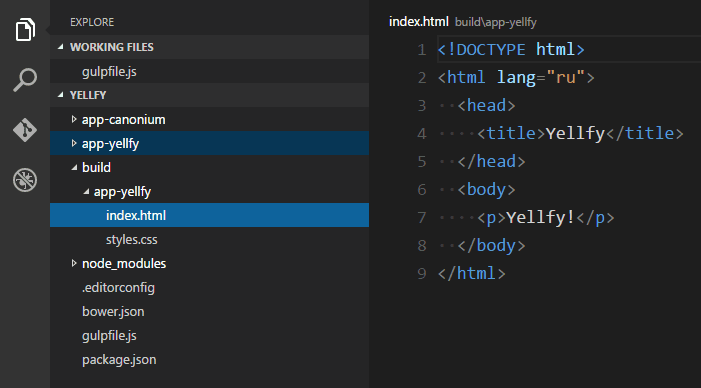This screenshot has height=388, width=701.
Task: Expand the app-canonium folder arrow
Action: click(74, 119)
